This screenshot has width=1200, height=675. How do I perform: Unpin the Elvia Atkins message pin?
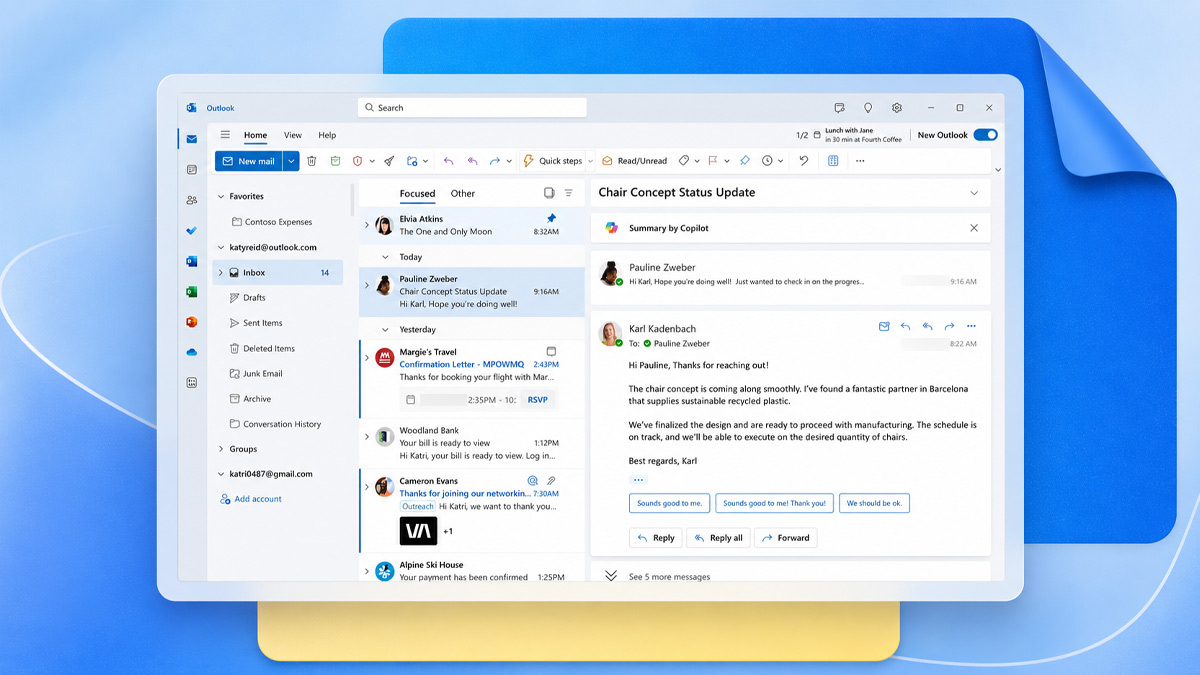(x=551, y=218)
